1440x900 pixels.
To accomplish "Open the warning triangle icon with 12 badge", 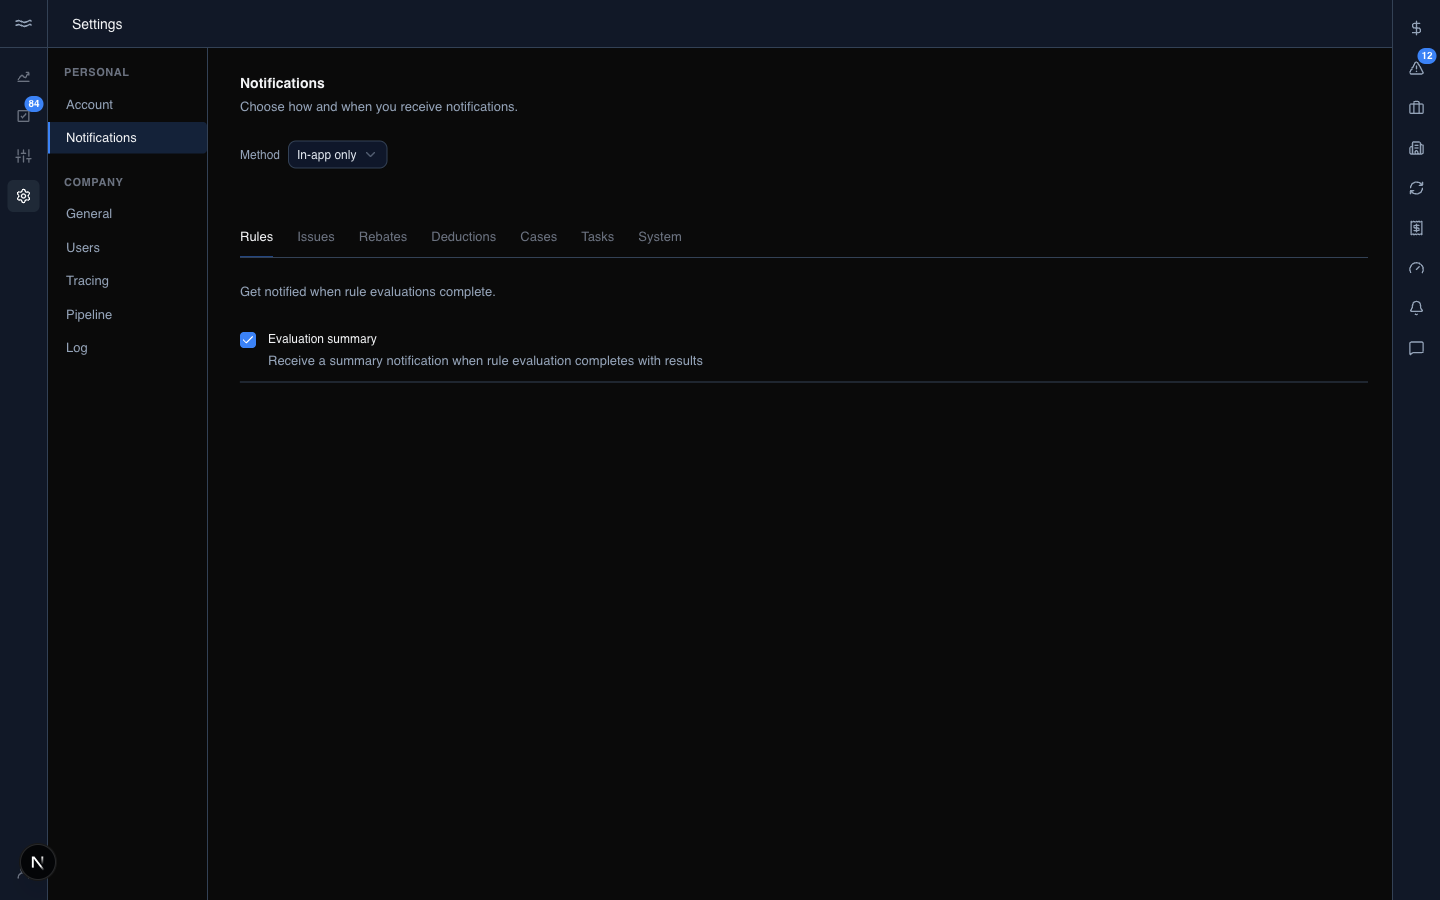I will (x=1416, y=68).
